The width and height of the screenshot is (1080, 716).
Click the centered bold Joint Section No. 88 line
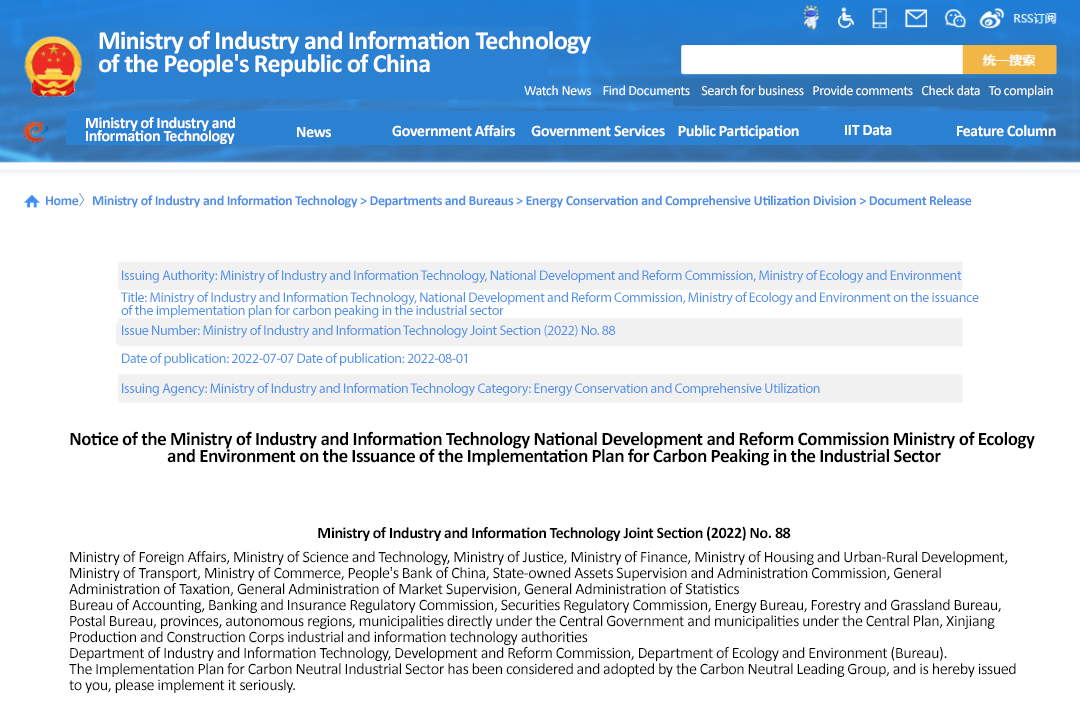pos(554,534)
